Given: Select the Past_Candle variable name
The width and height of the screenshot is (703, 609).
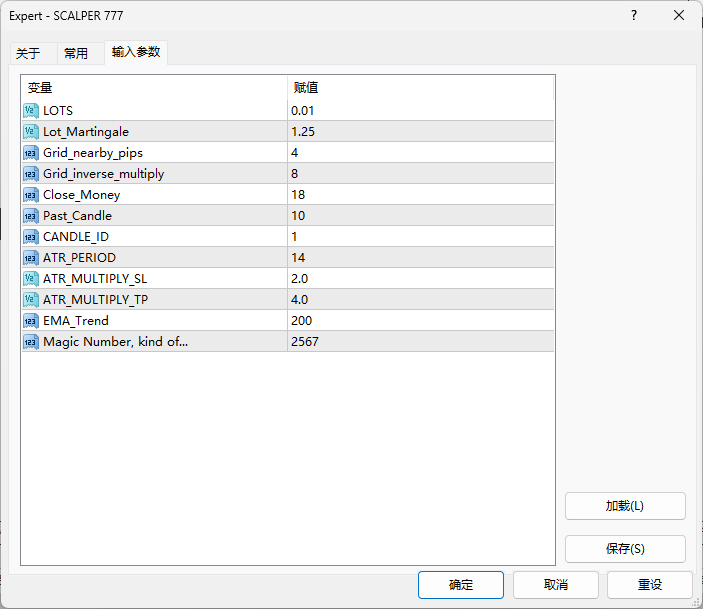Looking at the screenshot, I should point(77,216).
